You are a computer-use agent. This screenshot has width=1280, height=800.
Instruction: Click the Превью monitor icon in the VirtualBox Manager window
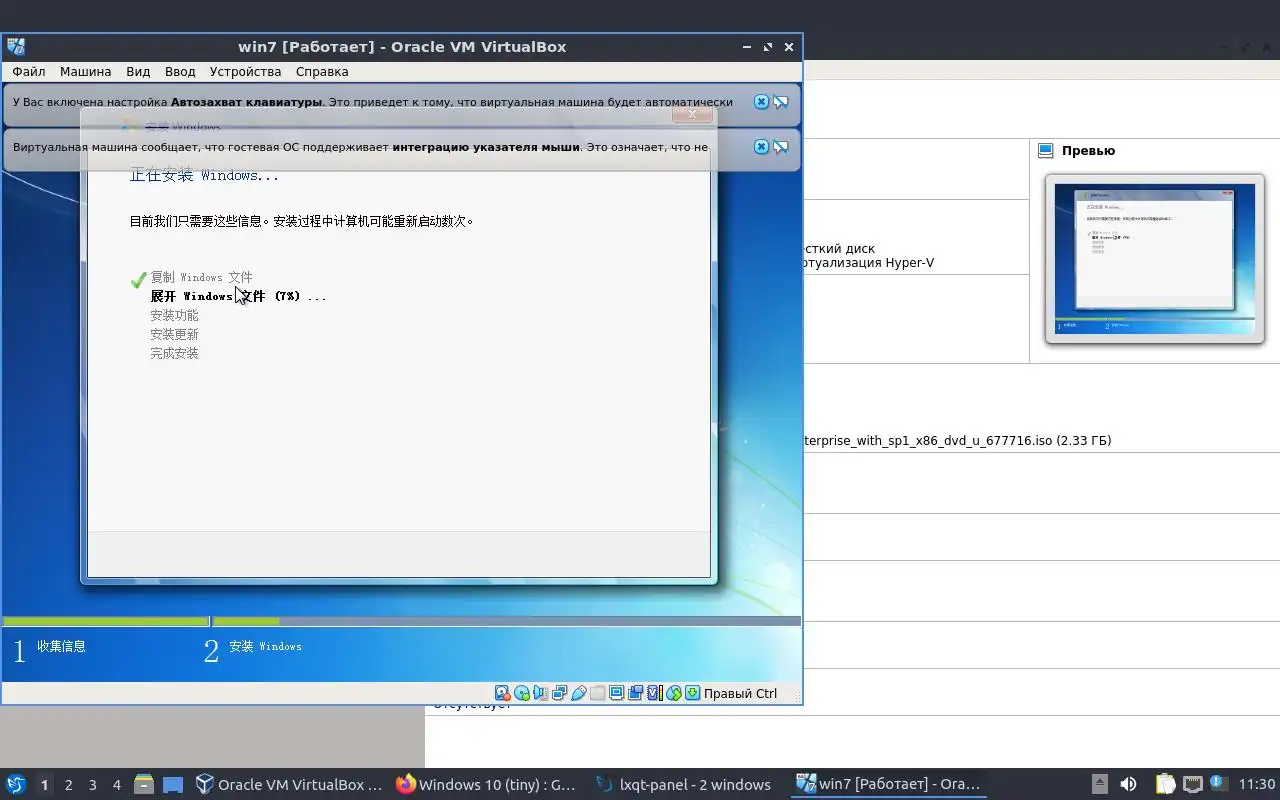coord(1046,151)
